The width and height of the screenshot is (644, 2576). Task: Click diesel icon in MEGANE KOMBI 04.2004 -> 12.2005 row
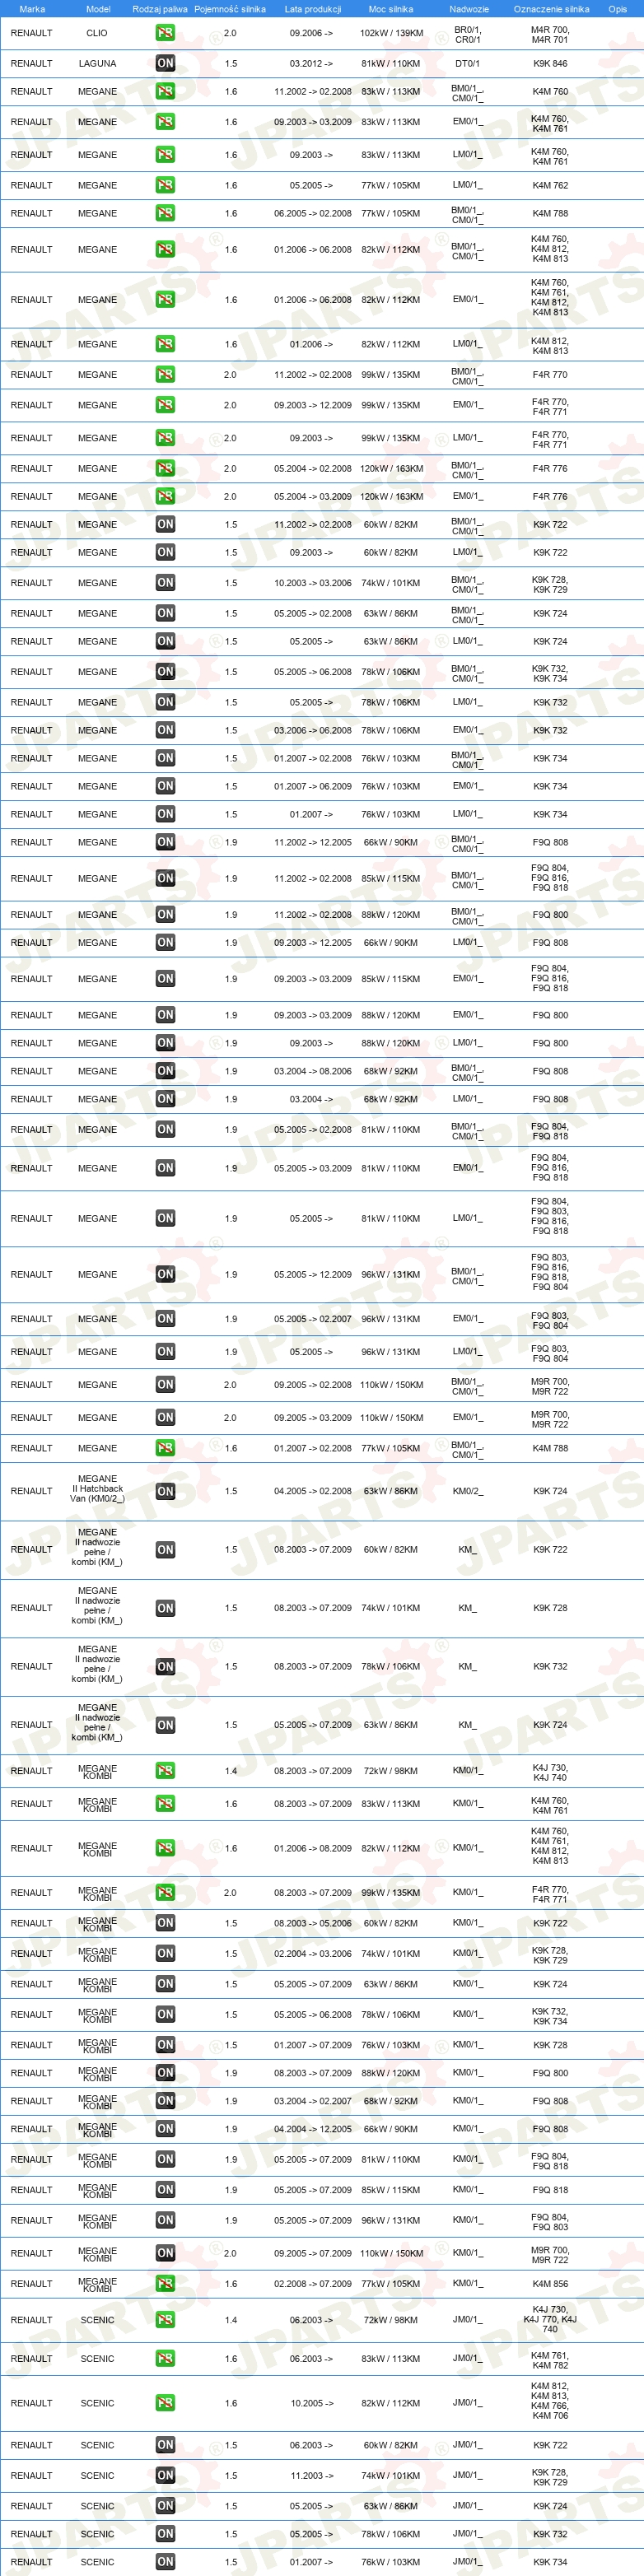point(165,2129)
